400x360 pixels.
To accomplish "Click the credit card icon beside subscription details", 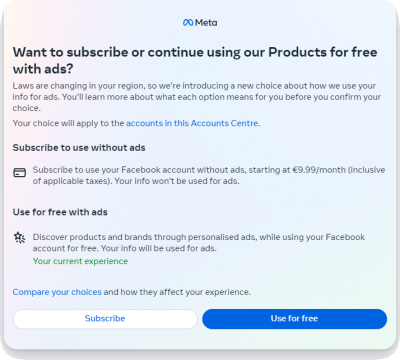I will (x=20, y=173).
